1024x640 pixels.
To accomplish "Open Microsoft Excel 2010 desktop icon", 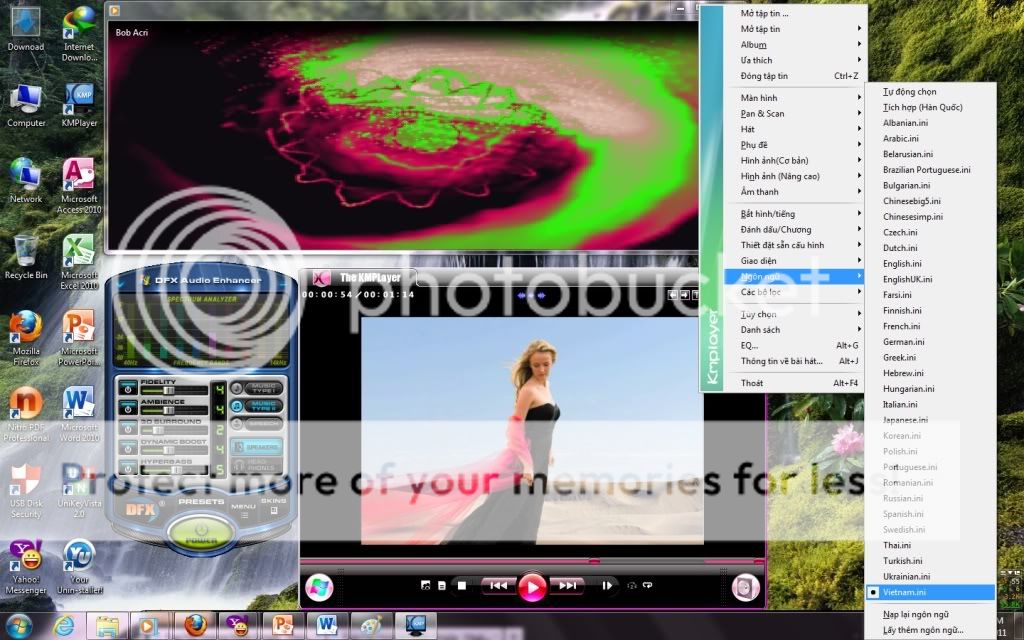I will pos(79,263).
